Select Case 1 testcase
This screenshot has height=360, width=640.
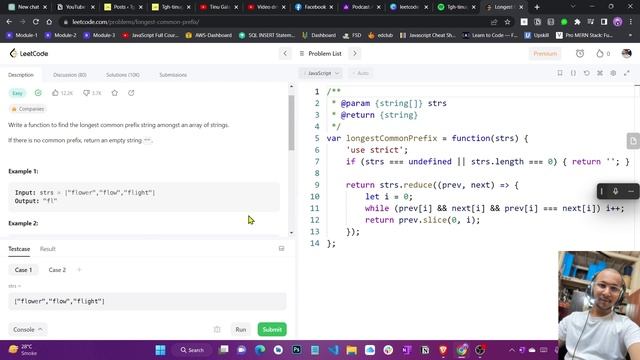23,270
